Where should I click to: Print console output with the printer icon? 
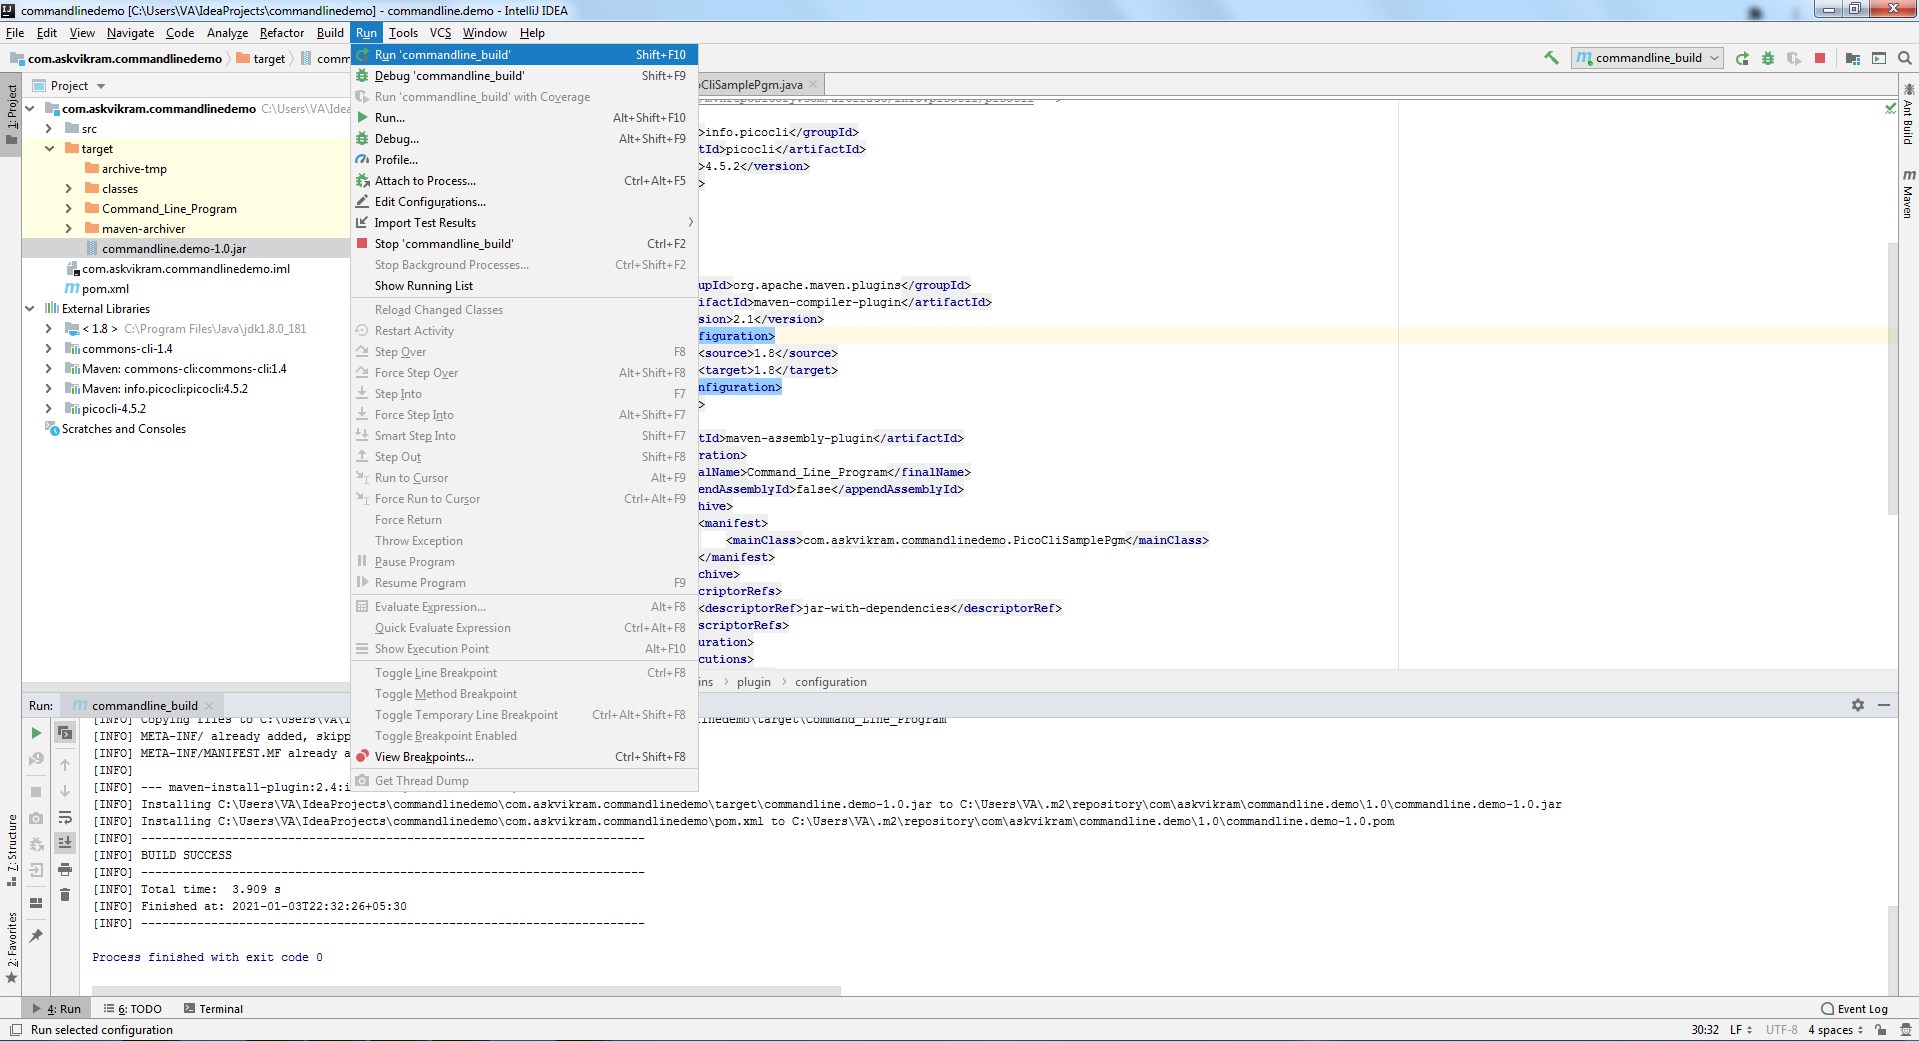coord(65,870)
